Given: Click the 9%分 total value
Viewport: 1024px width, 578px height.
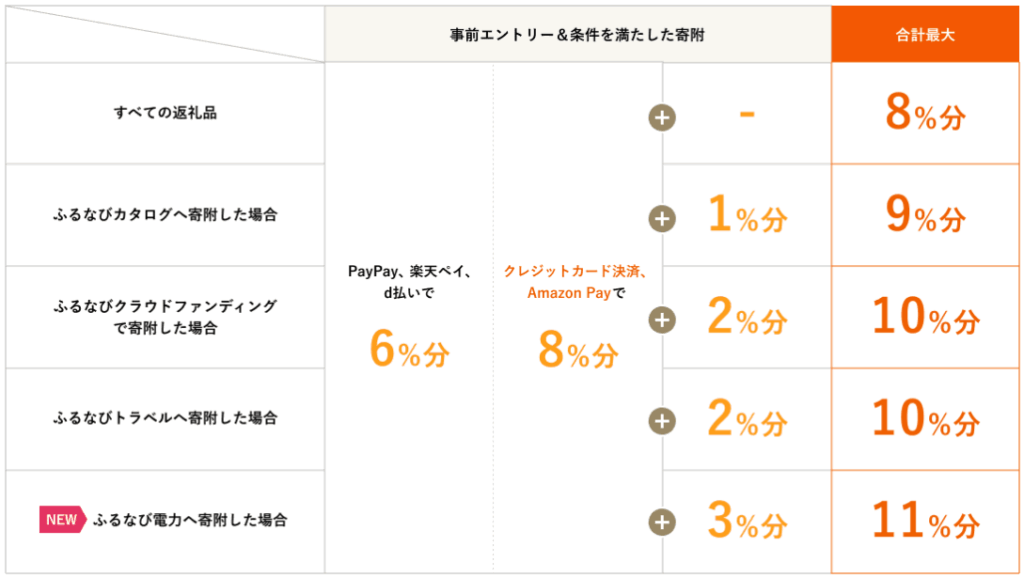Looking at the screenshot, I should [x=925, y=215].
